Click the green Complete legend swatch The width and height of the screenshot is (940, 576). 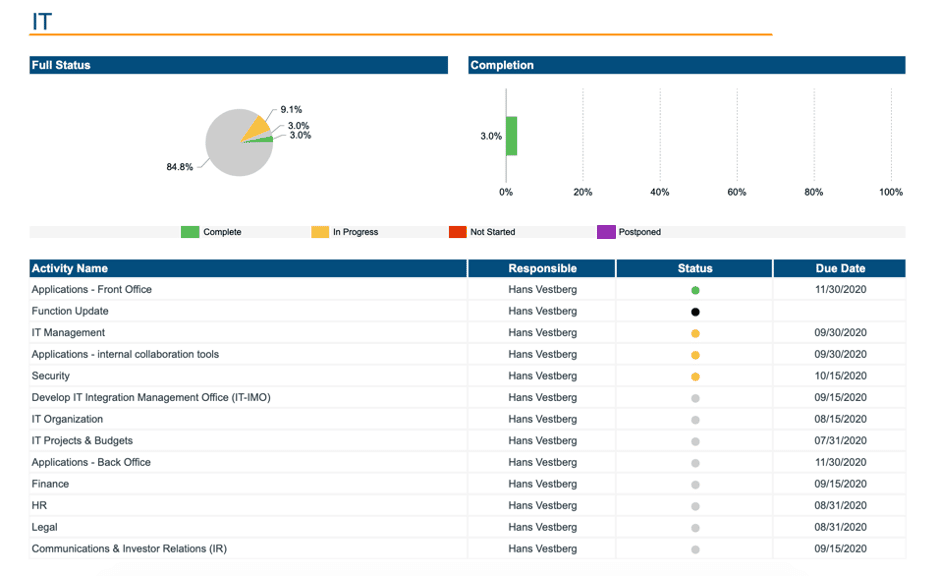[189, 232]
